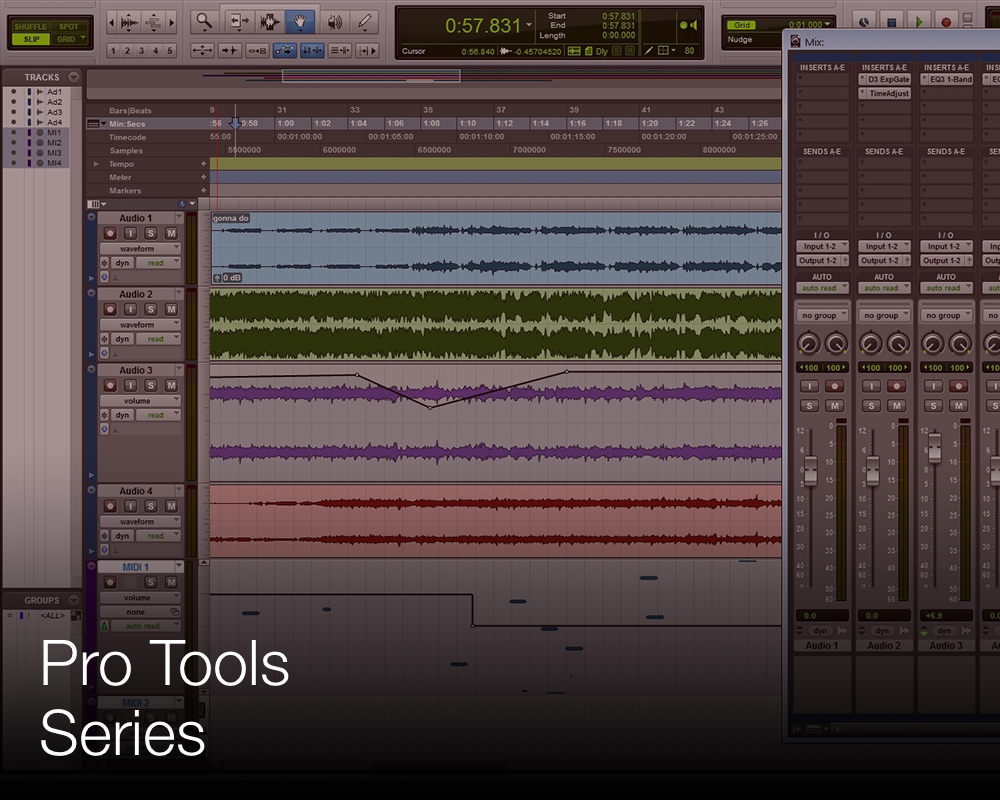Enable Spot edit mode
The image size is (1000, 800).
[69, 27]
